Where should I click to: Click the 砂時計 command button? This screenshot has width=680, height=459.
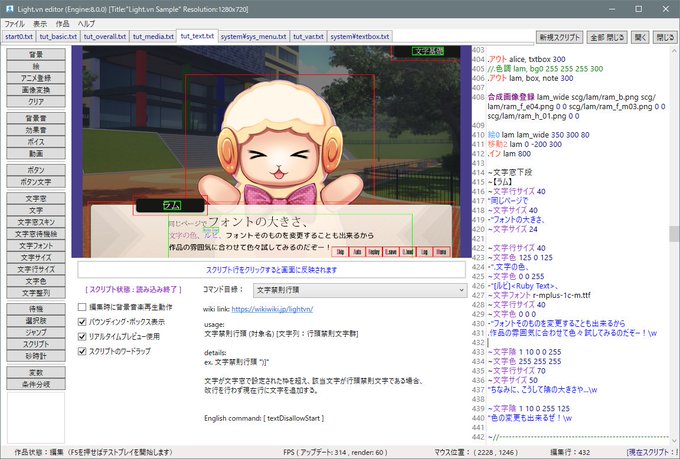point(36,356)
